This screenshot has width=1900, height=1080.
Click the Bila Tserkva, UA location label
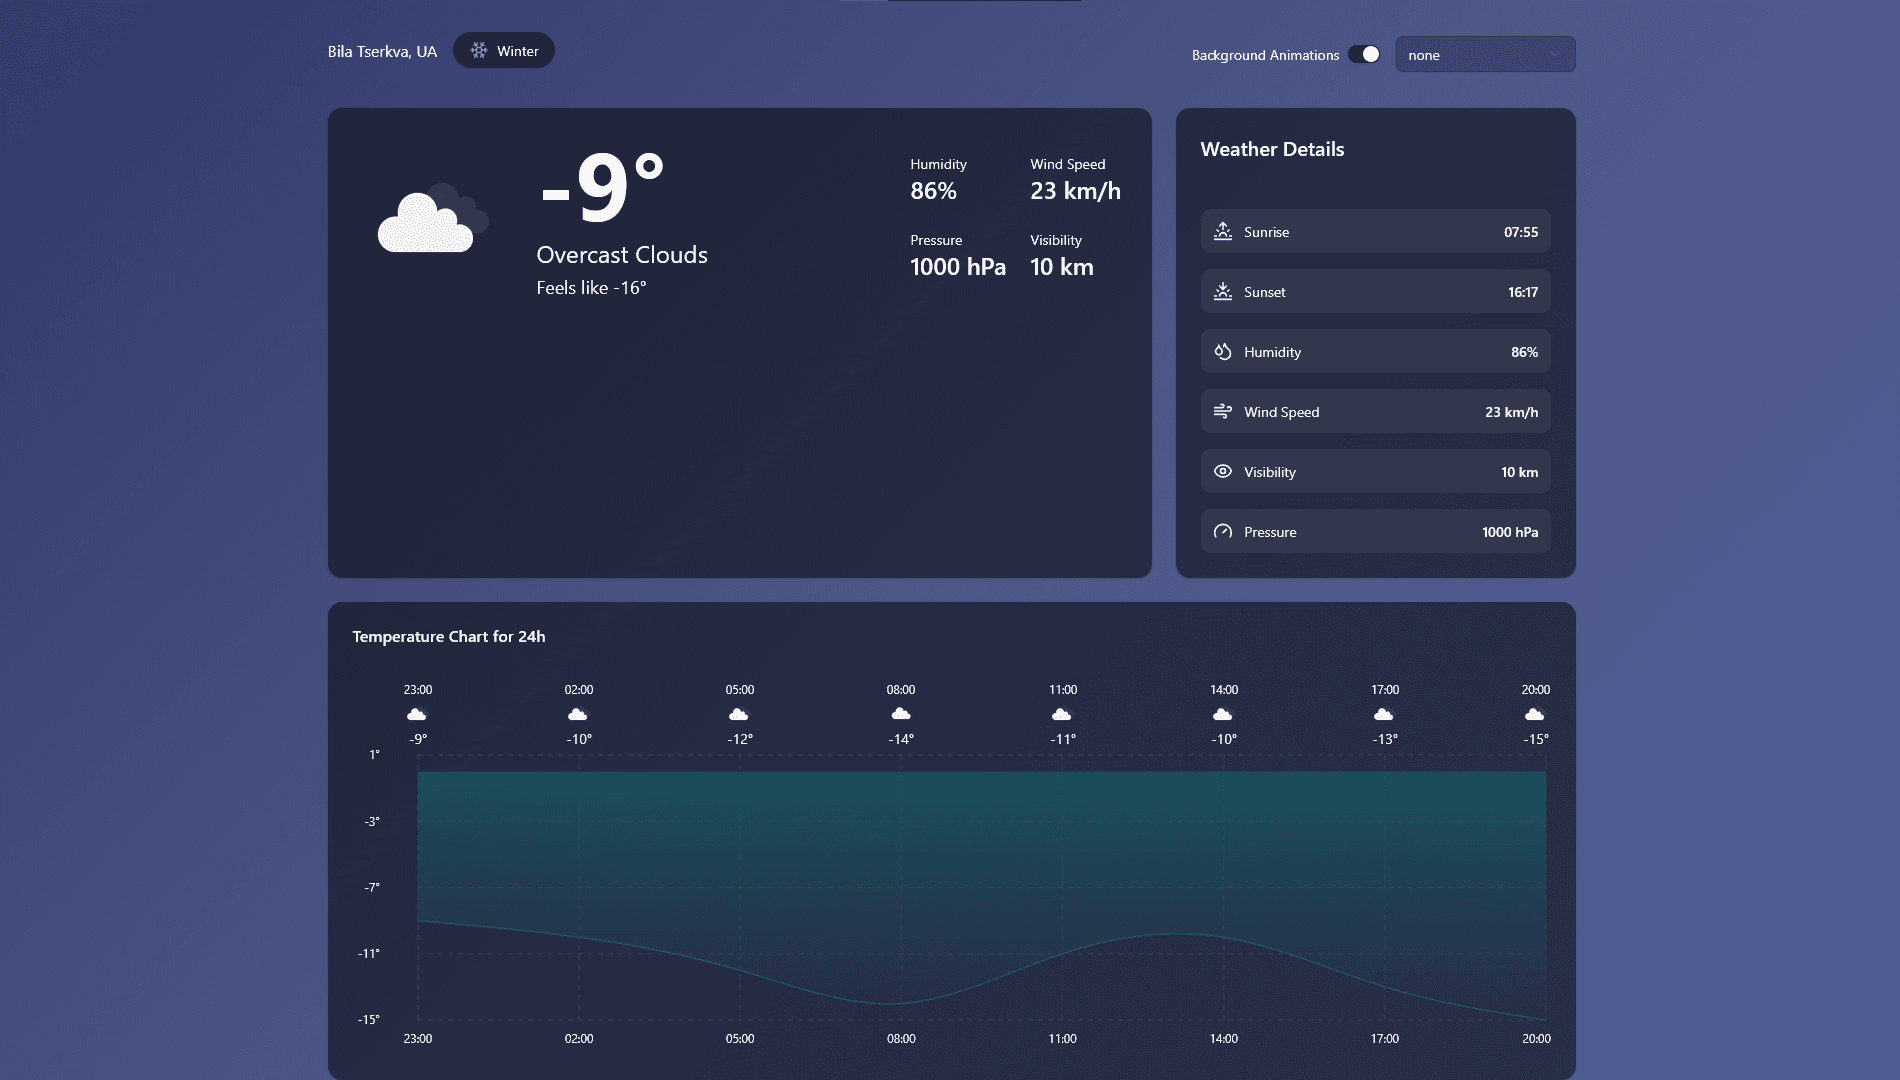(382, 50)
